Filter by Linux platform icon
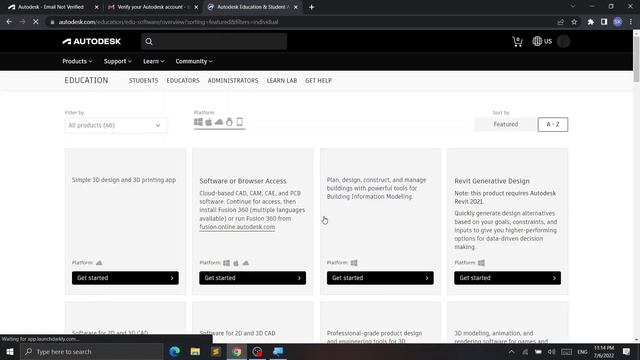Screen dimensions: 640x360 tap(229, 122)
